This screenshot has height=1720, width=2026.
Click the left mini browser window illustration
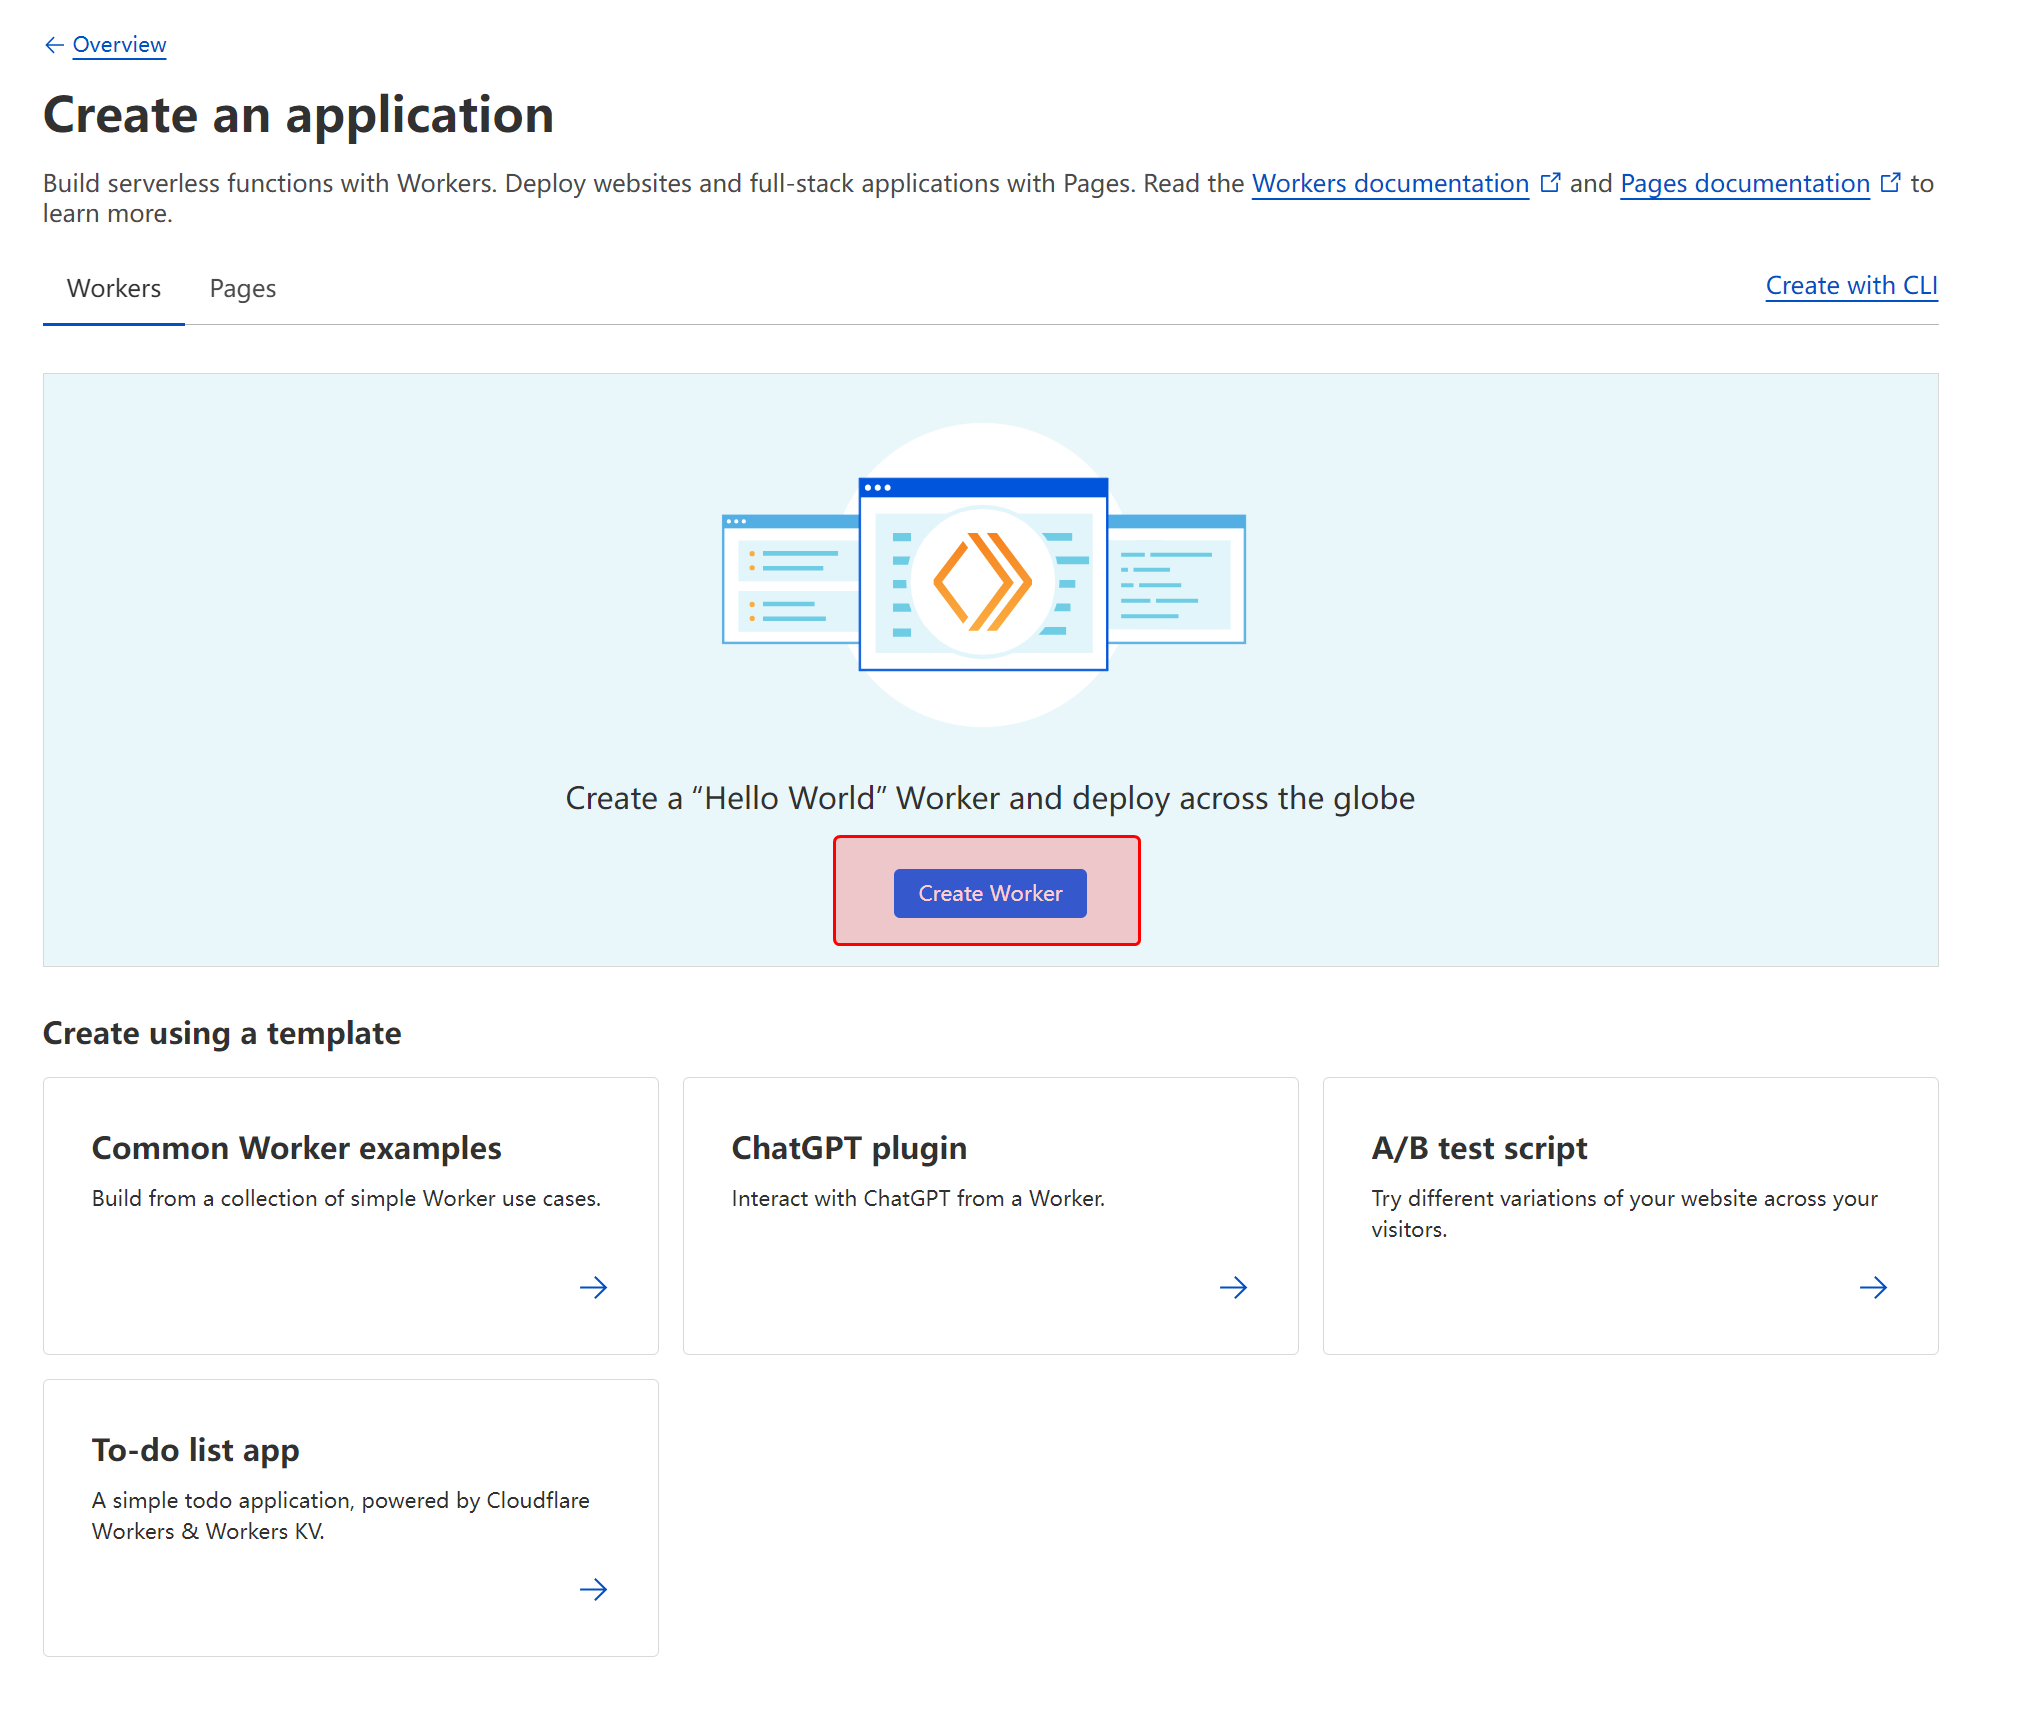pos(789,580)
